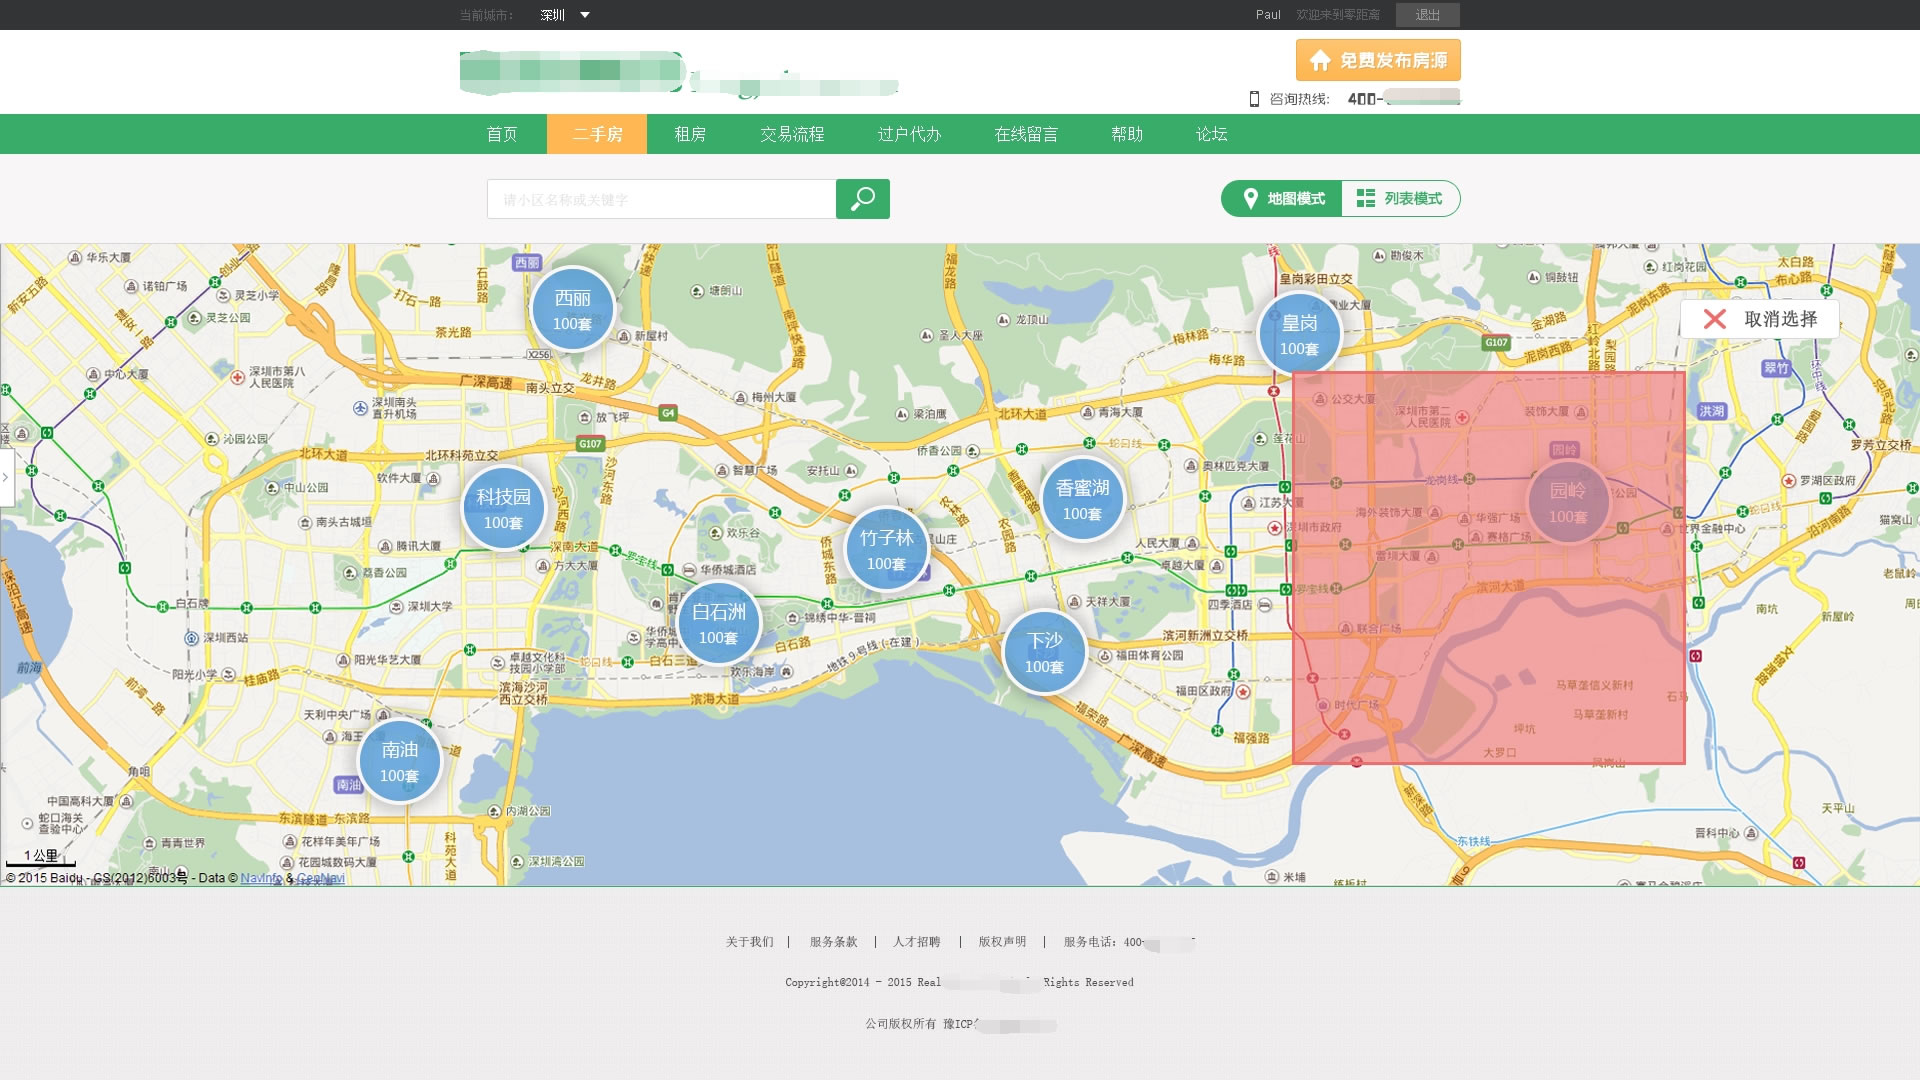Click the green magnifier search button
Screen dimensions: 1920x1080
[x=863, y=199]
